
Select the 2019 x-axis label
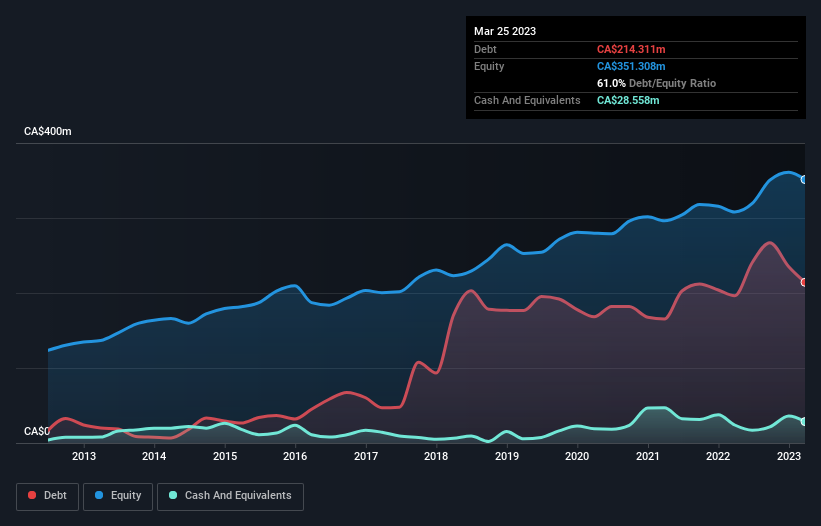tap(506, 456)
